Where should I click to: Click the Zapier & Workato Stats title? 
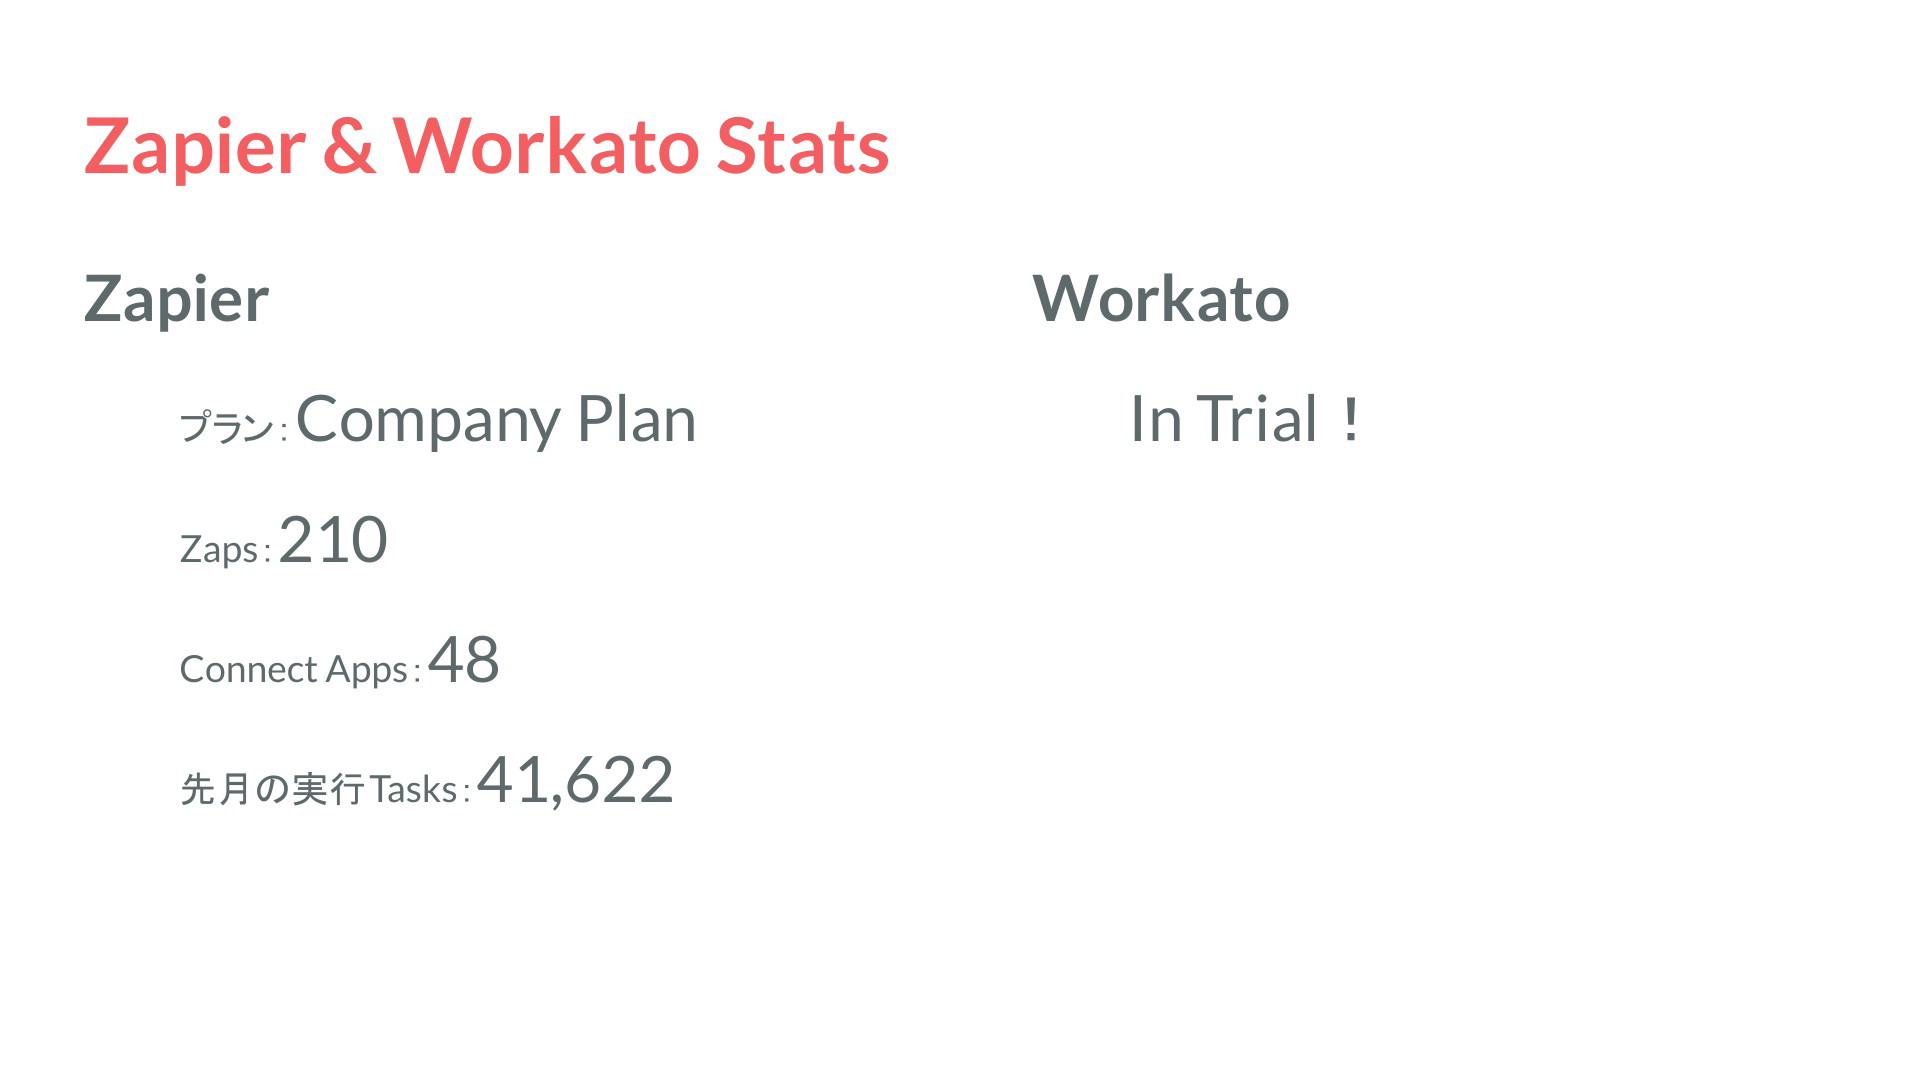point(487,147)
